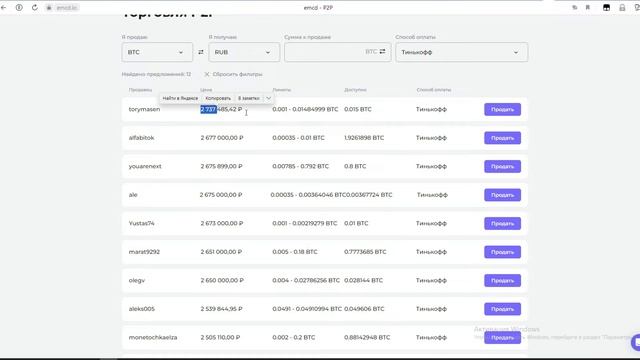Toggle the amount currency via the BTC swap icon
This screenshot has width=640, height=360.
pos(382,51)
